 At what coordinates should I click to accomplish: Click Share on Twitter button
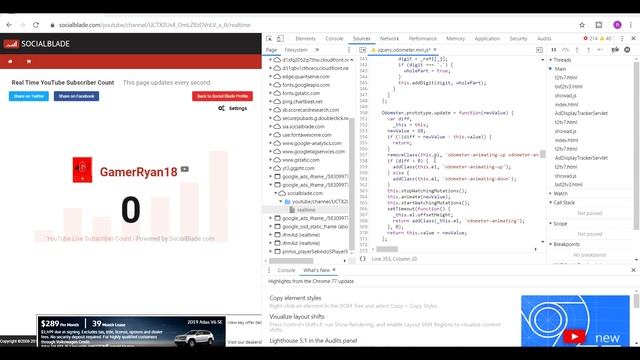click(29, 96)
